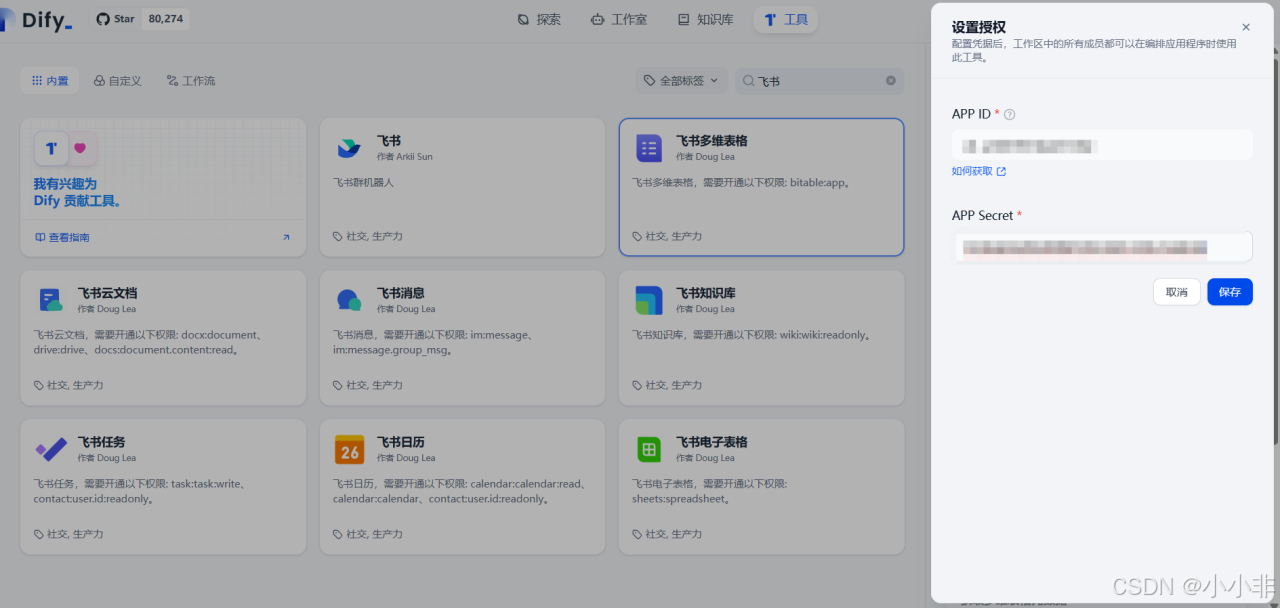Viewport: 1280px width, 608px height.
Task: Click the APP ID input field
Action: [x=1102, y=145]
